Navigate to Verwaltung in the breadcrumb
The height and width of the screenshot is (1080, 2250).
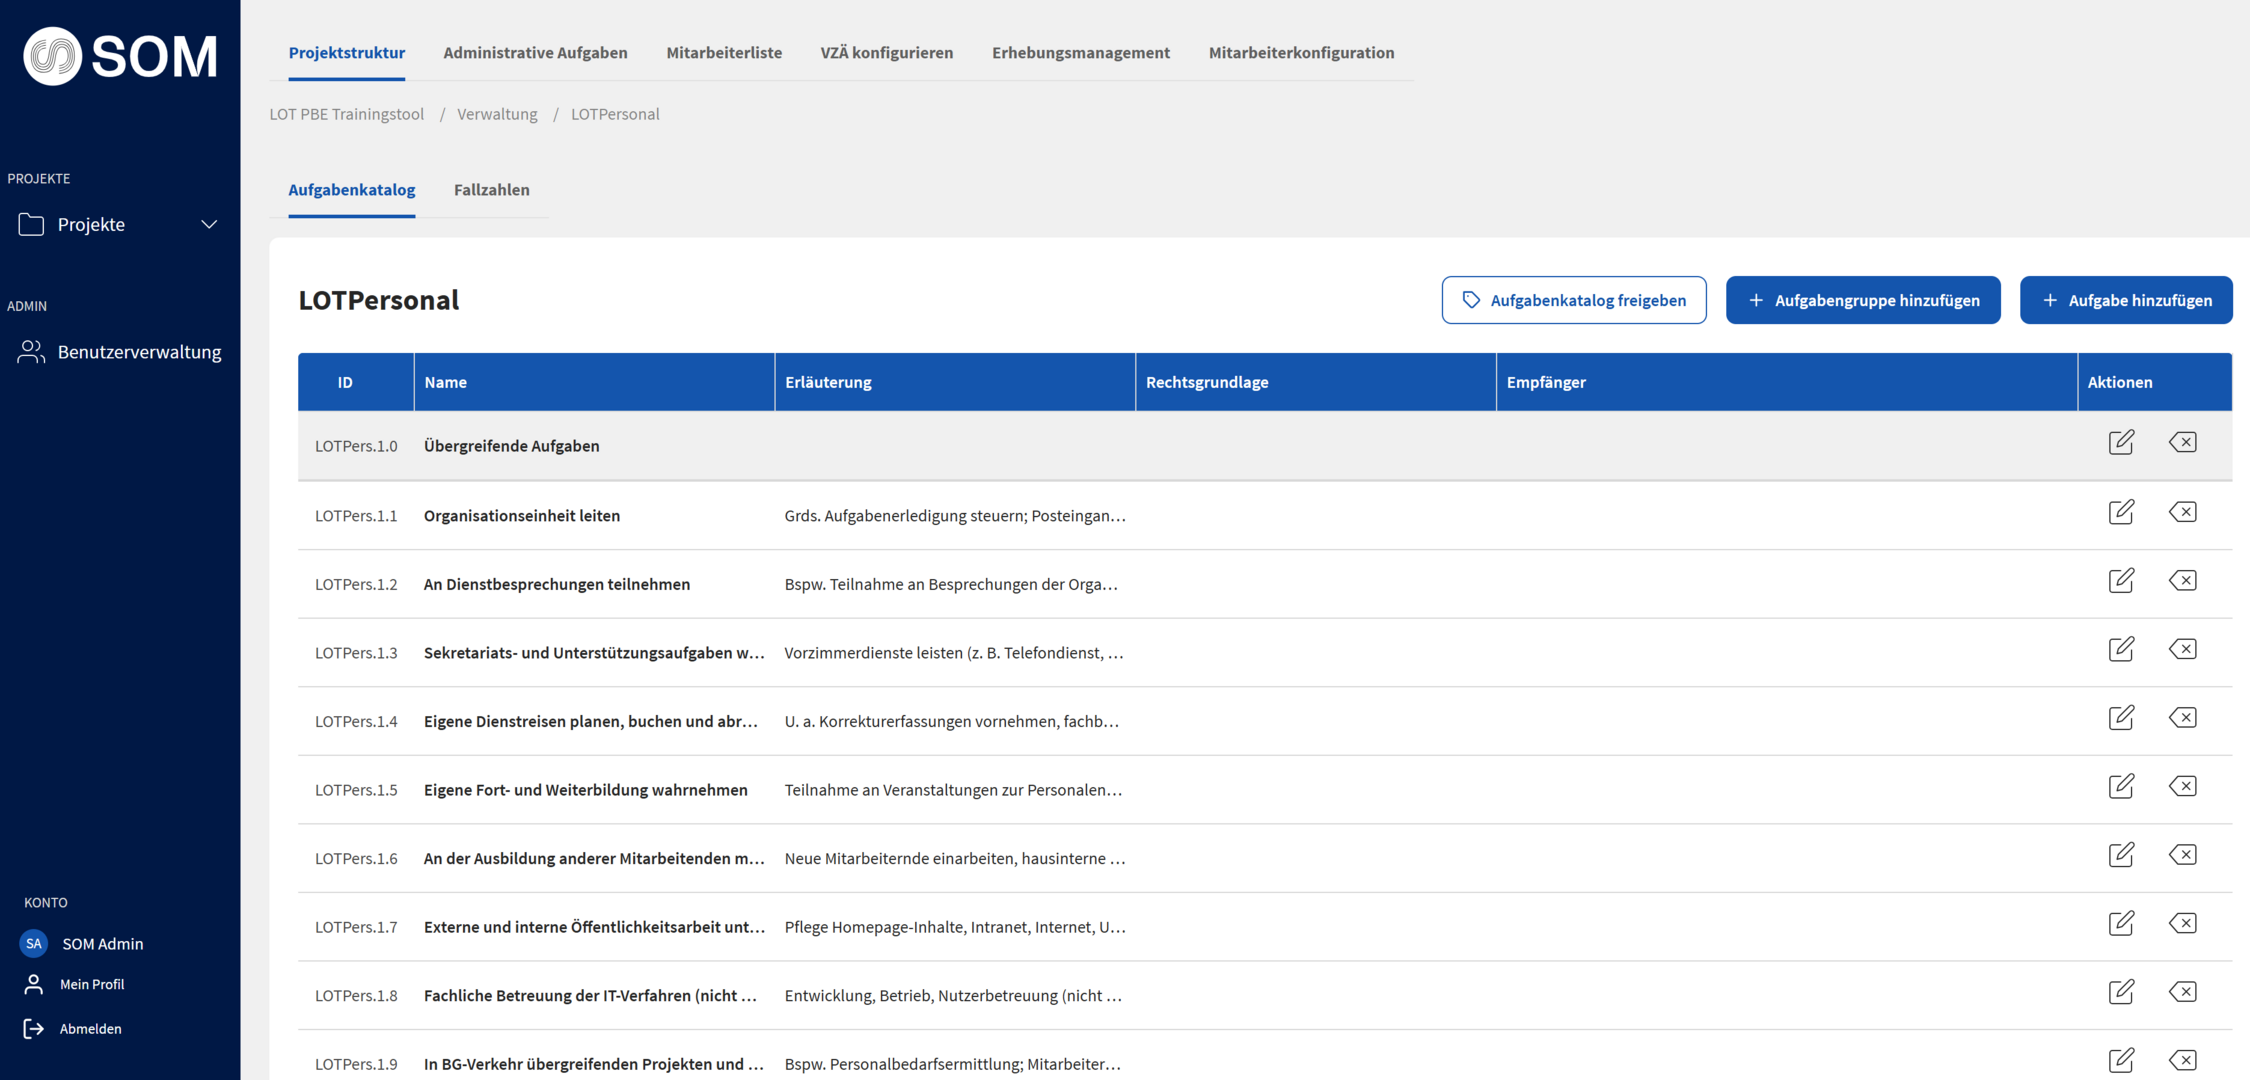click(497, 114)
